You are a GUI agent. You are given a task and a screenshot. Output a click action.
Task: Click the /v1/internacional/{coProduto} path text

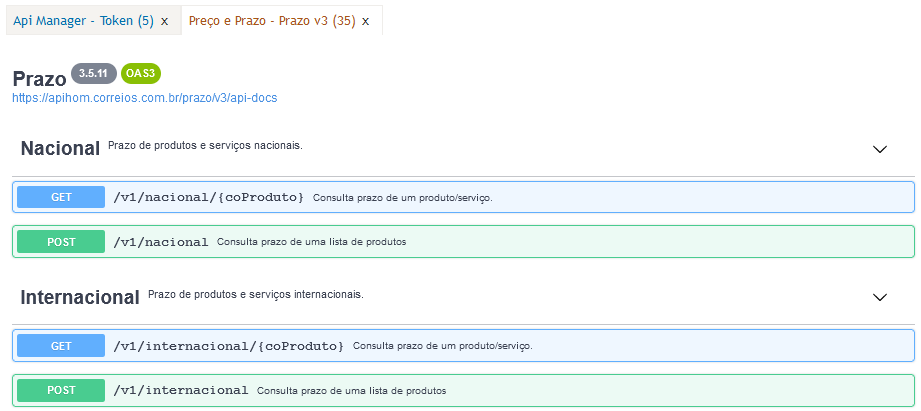228,346
